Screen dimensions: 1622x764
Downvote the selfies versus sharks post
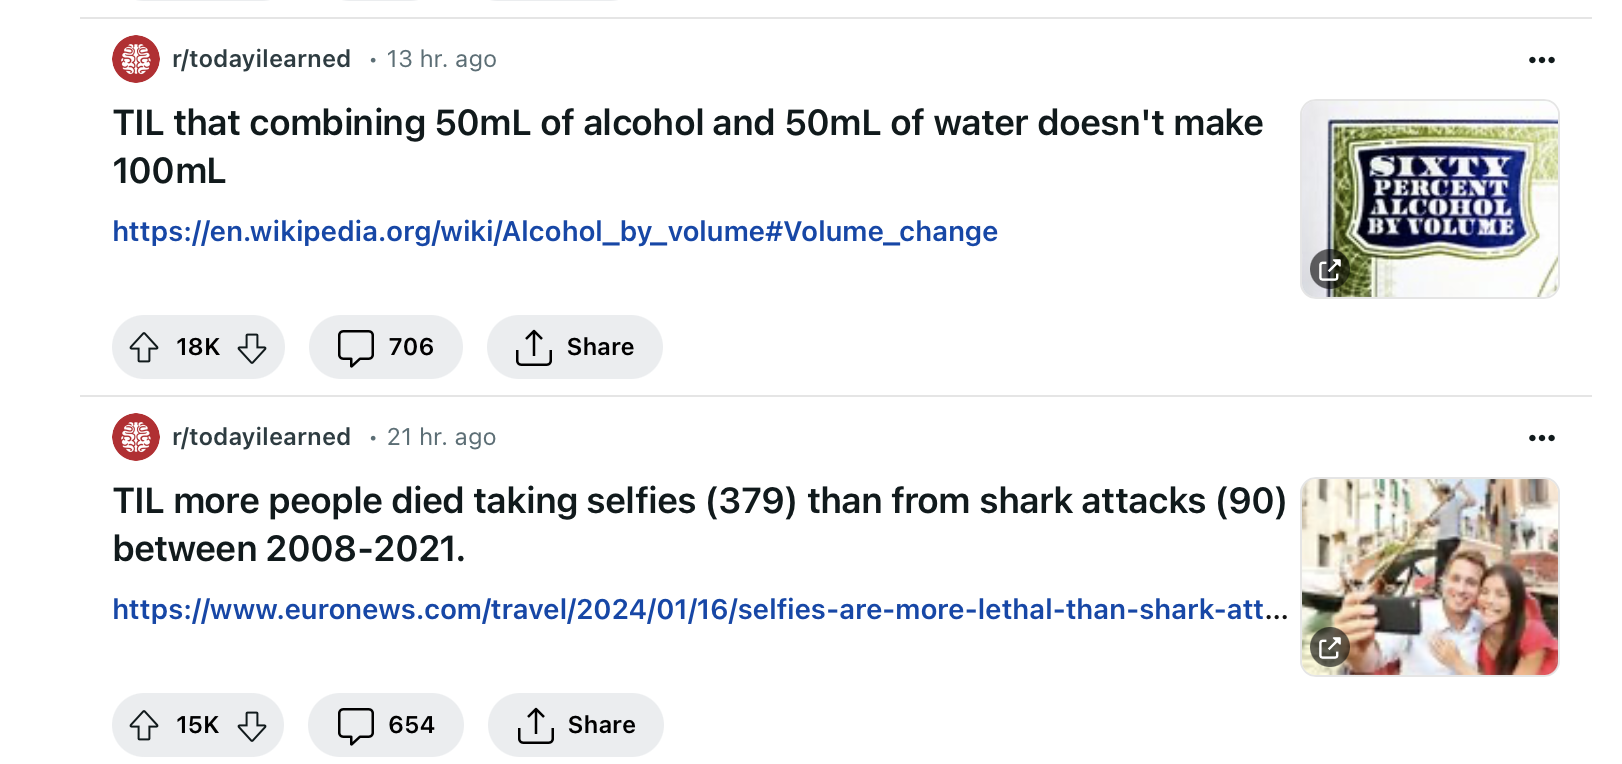pyautogui.click(x=252, y=725)
